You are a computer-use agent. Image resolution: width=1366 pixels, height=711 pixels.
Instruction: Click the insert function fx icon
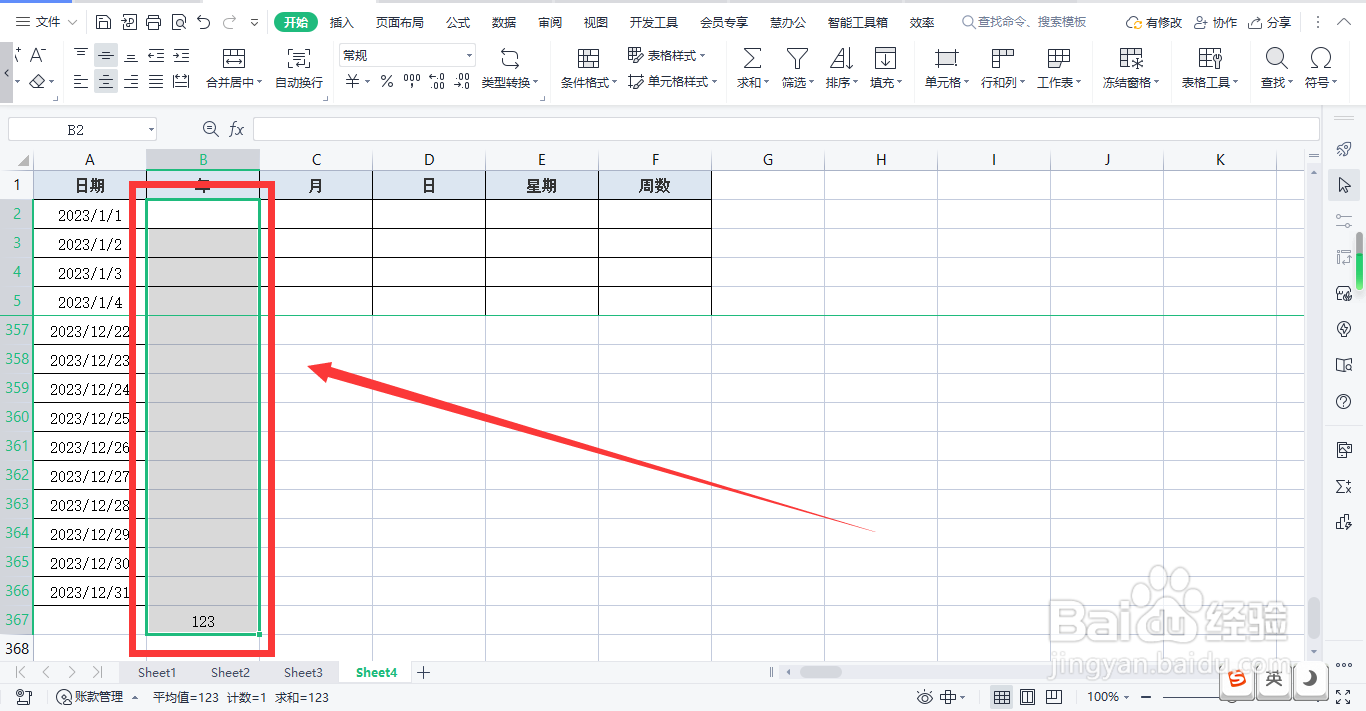coord(237,129)
